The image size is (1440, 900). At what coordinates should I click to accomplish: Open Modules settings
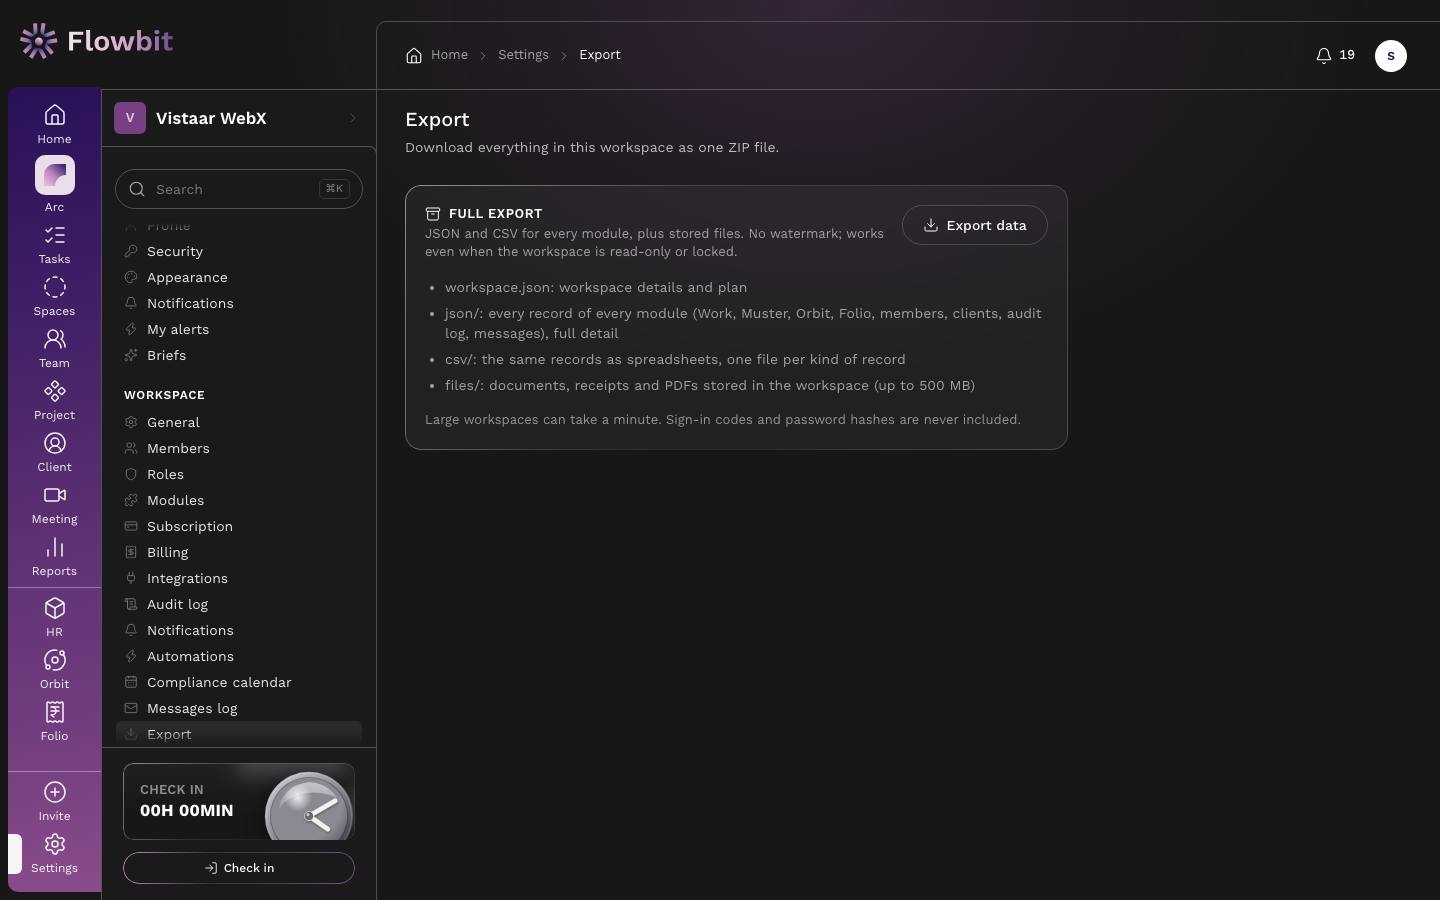point(239,501)
